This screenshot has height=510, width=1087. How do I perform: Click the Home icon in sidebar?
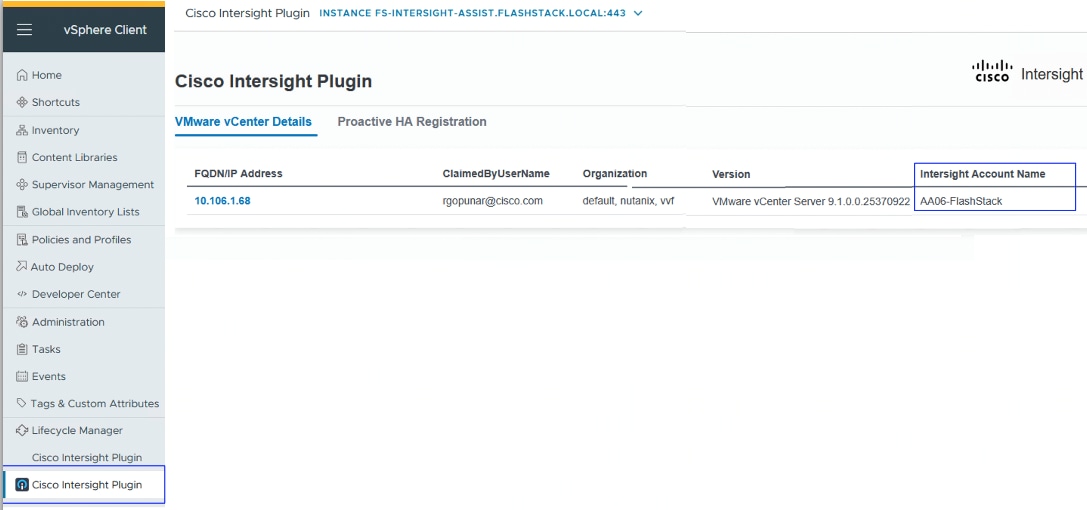22,75
